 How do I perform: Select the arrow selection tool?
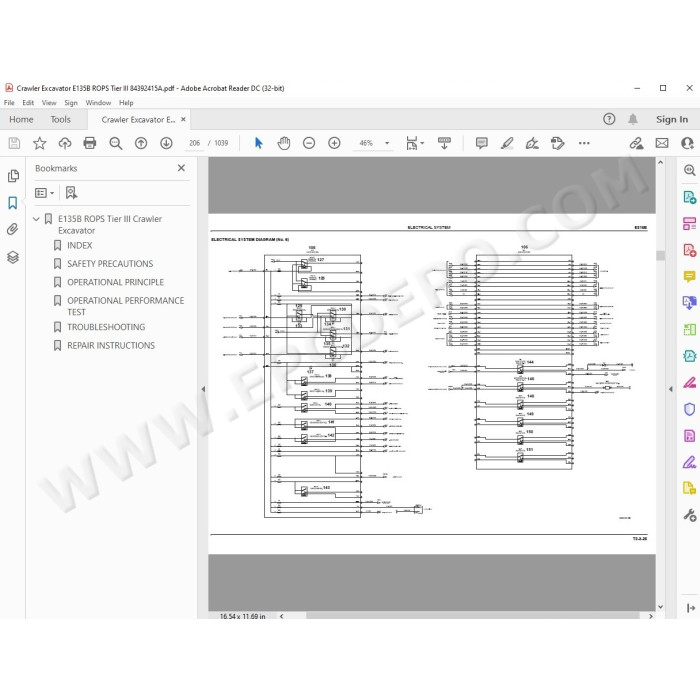click(x=258, y=143)
